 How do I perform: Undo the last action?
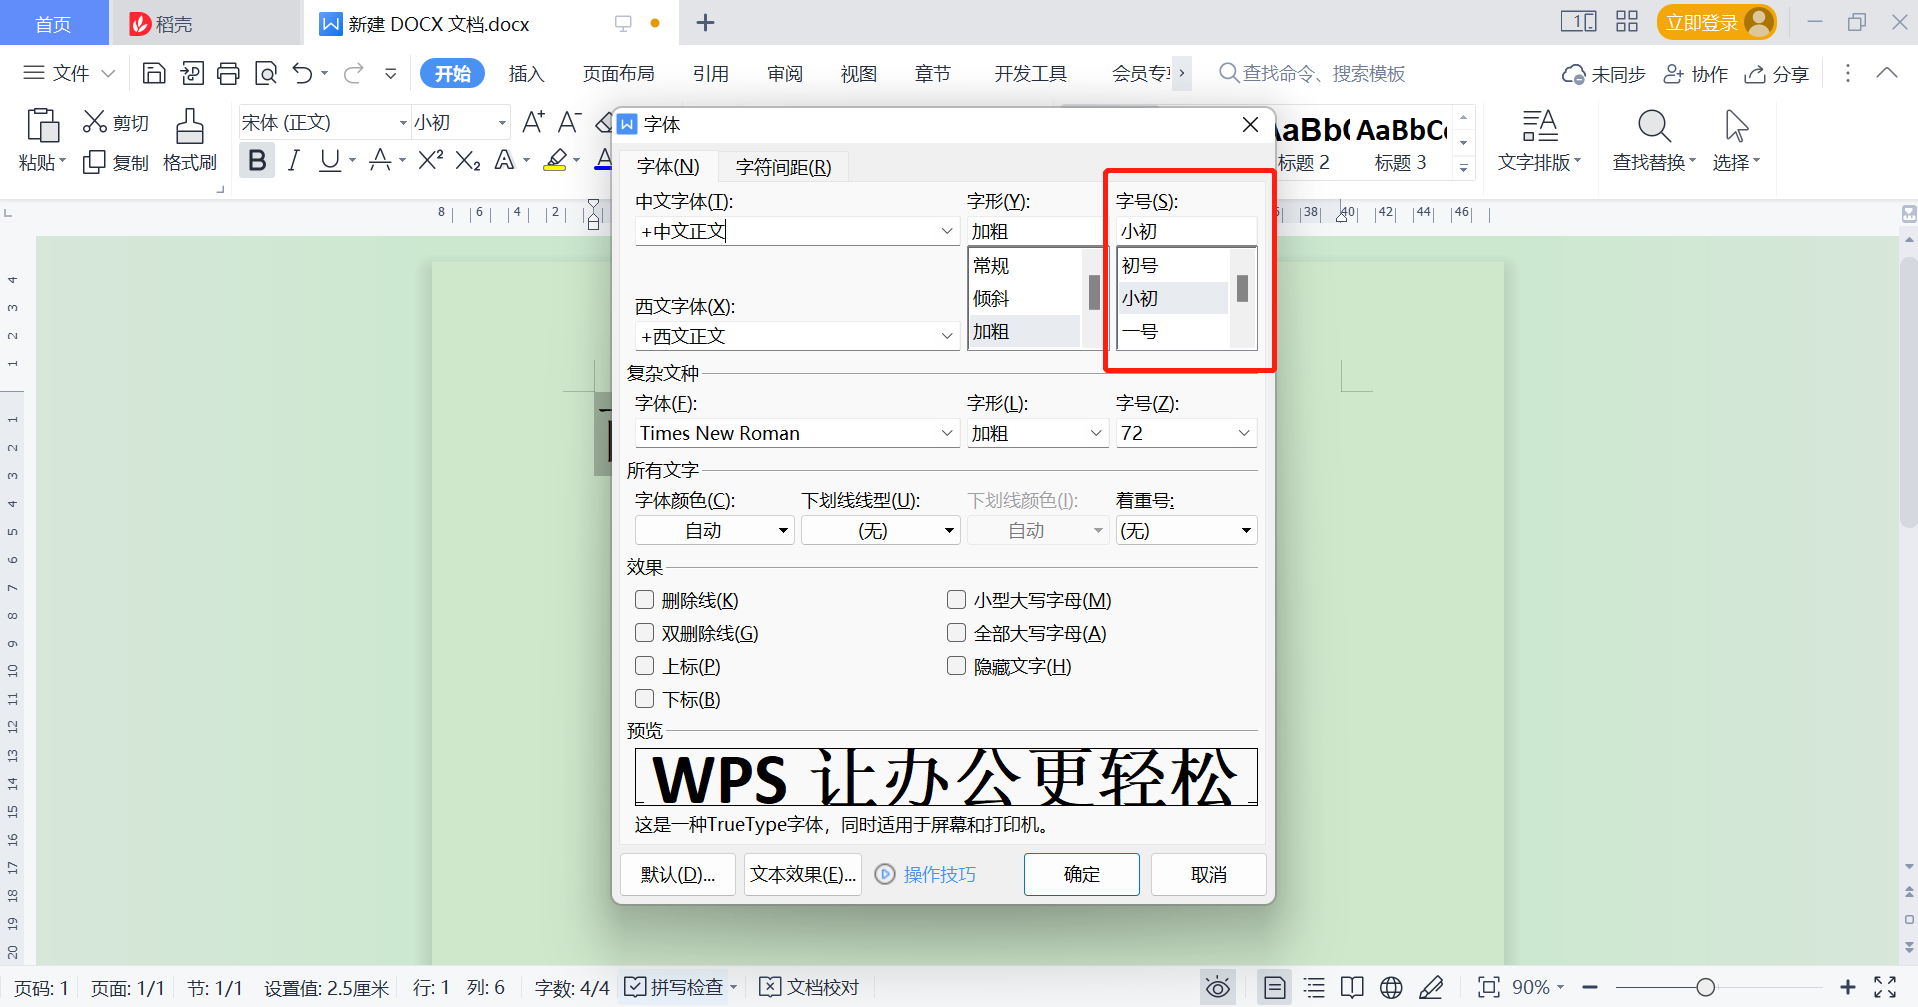(302, 73)
